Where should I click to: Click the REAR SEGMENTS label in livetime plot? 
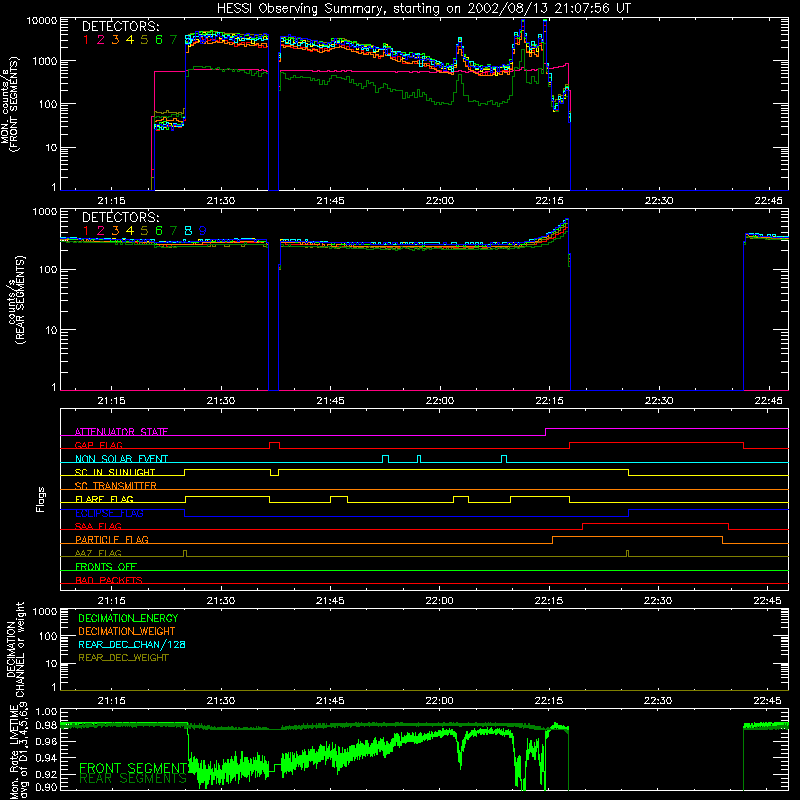click(133, 779)
